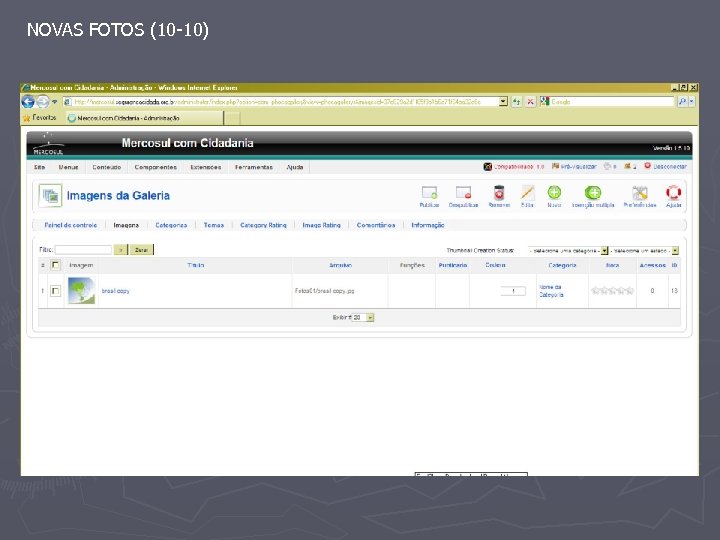Click the star rating for brasil copy
Screen dimensions: 720x540
[612, 291]
